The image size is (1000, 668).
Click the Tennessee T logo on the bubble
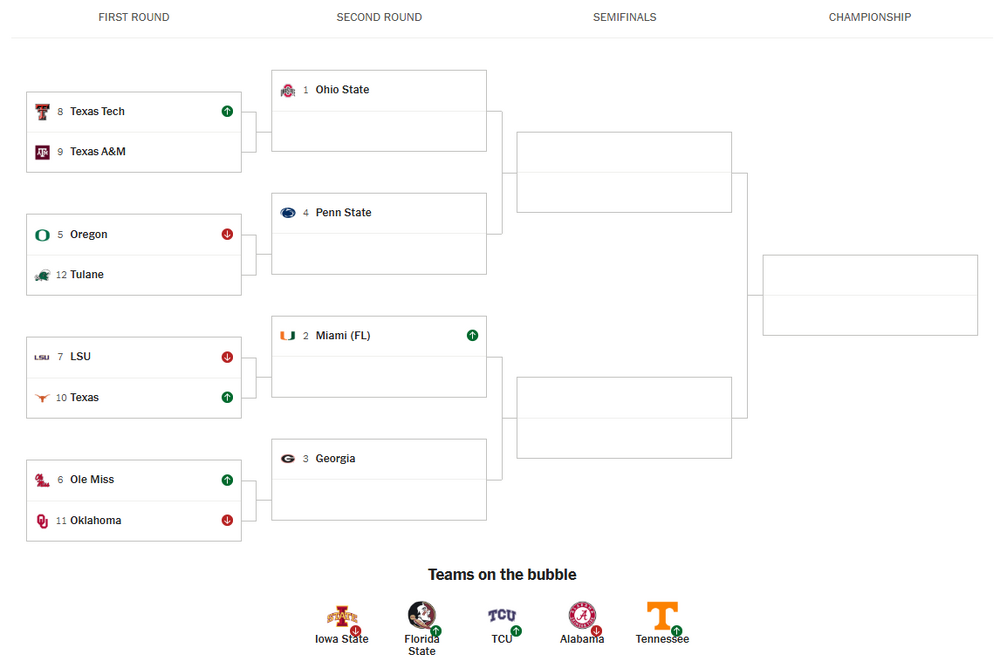[661, 615]
